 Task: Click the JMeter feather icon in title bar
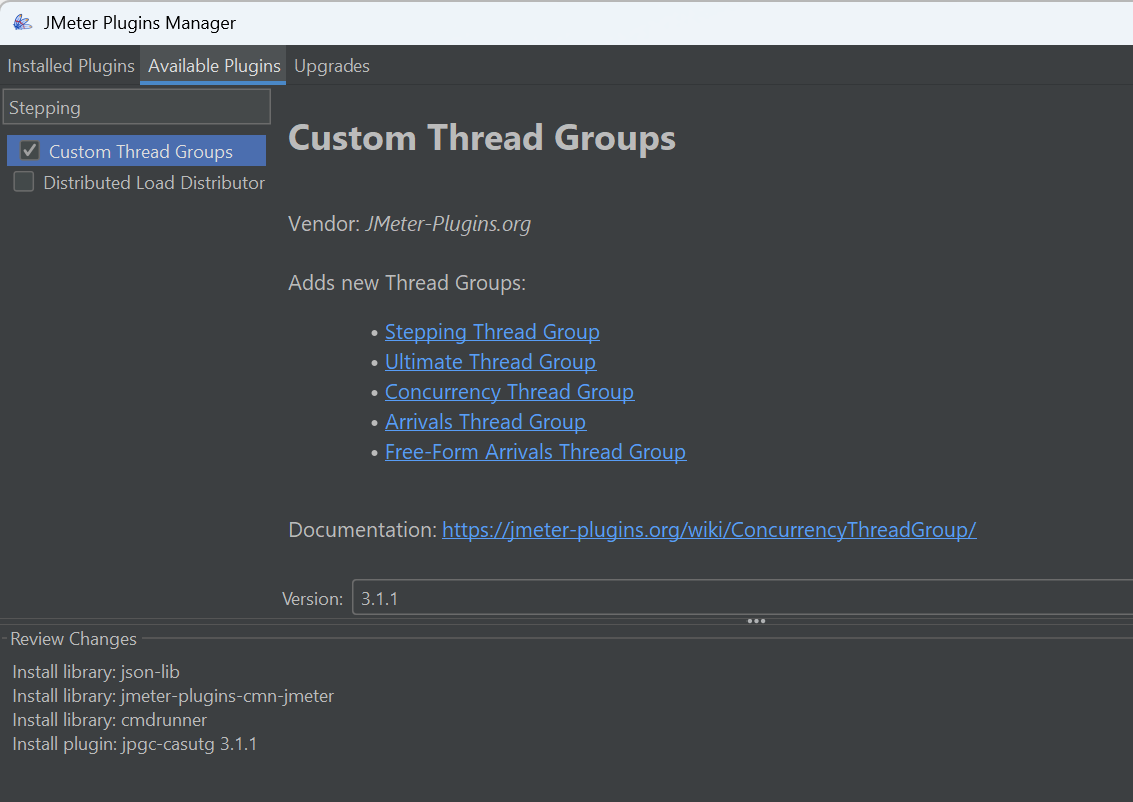click(22, 22)
